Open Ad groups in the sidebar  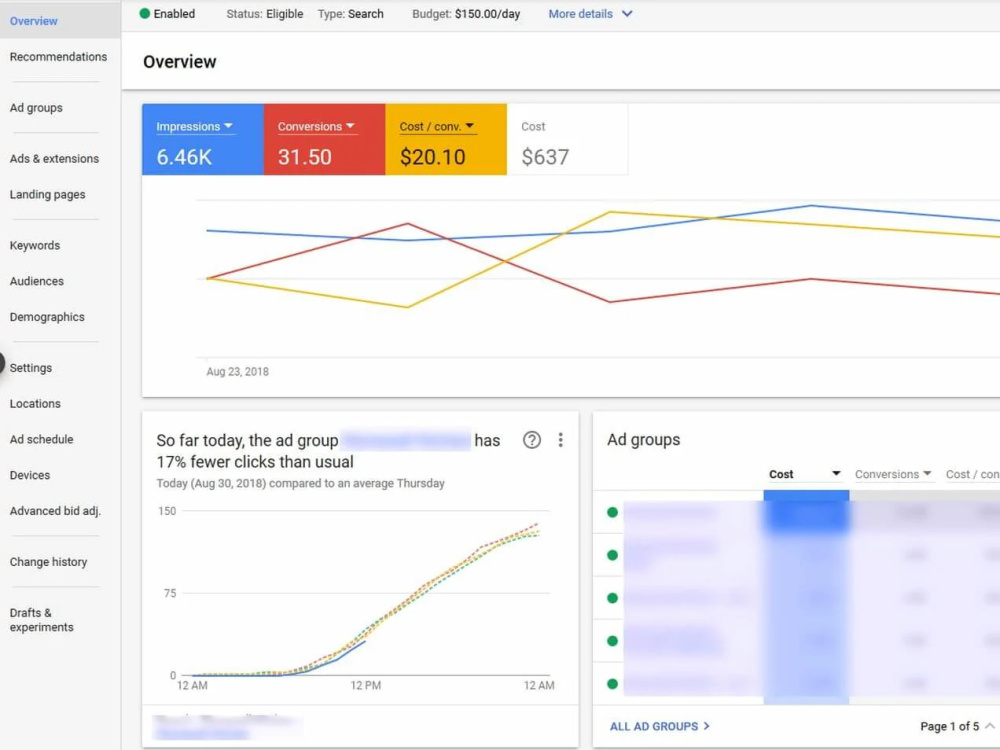click(x=36, y=108)
